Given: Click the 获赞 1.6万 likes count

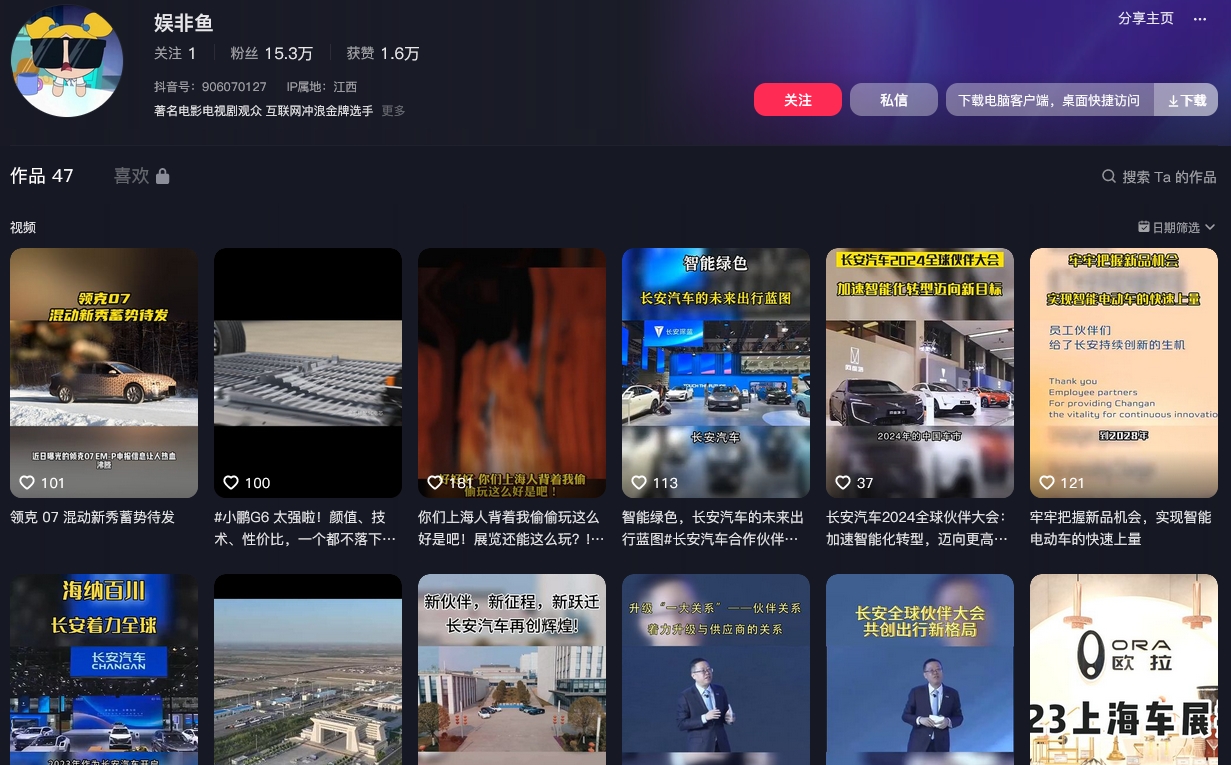Looking at the screenshot, I should pos(383,53).
